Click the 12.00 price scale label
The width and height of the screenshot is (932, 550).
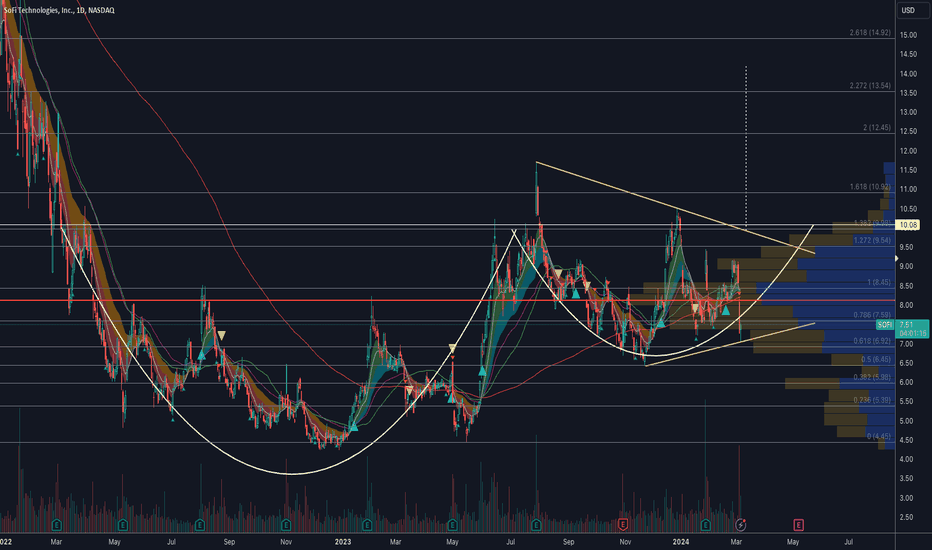[908, 151]
